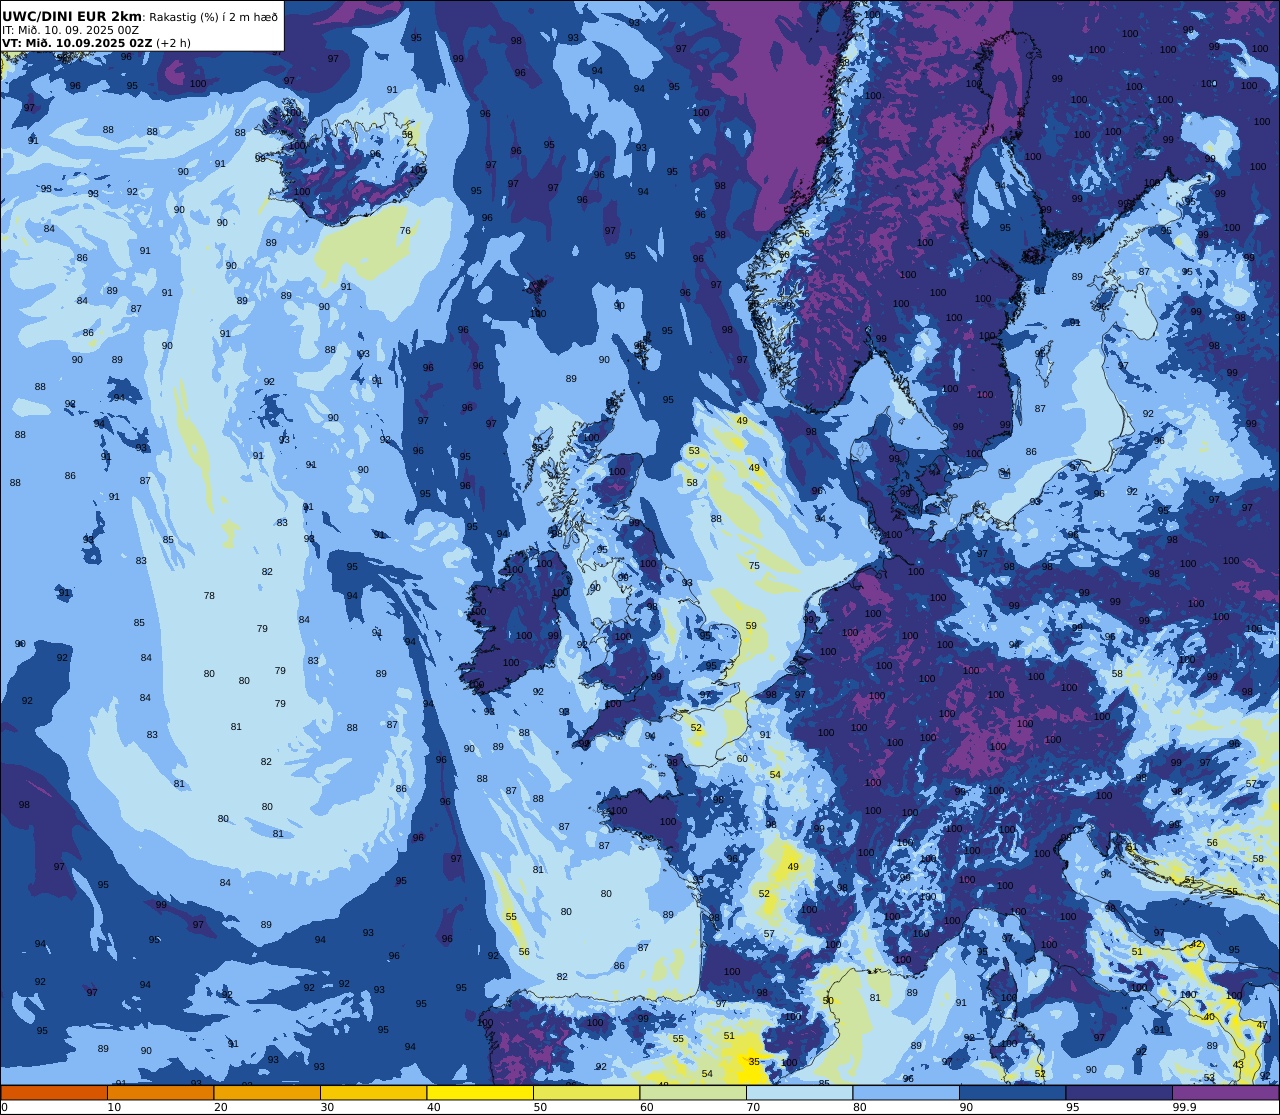Click the "Rakastig (%) í 2 m hæð" label

click(213, 17)
